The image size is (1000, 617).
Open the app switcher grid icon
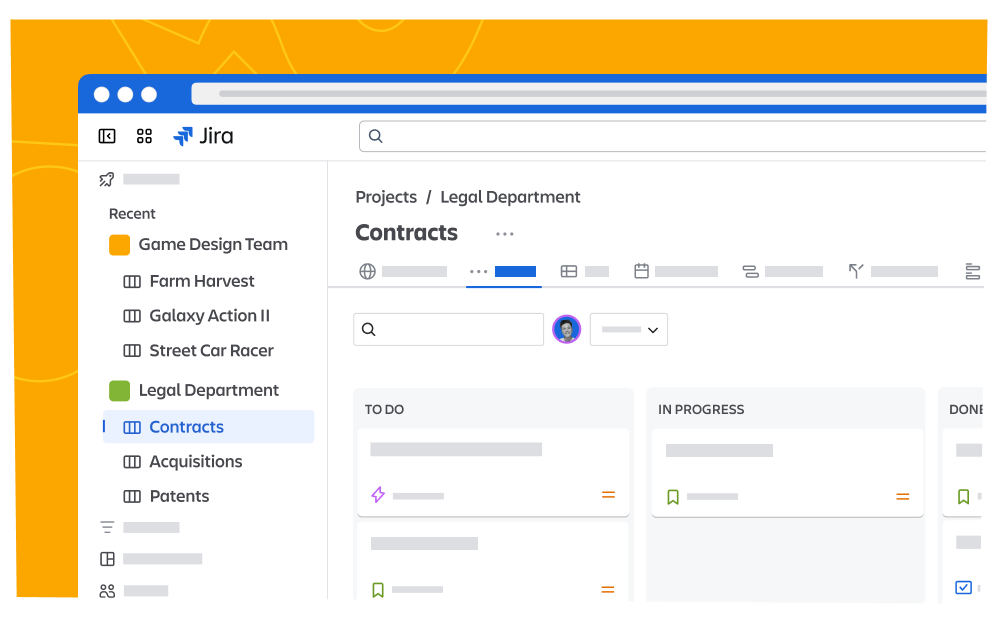tap(144, 136)
